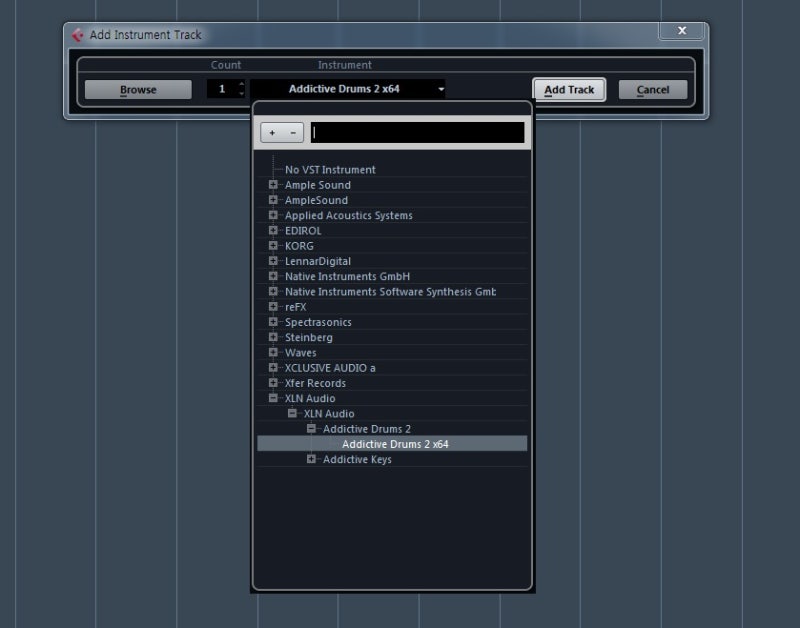The image size is (800, 628).
Task: Collapse the nested XLN Audio subfolder
Action: click(292, 413)
